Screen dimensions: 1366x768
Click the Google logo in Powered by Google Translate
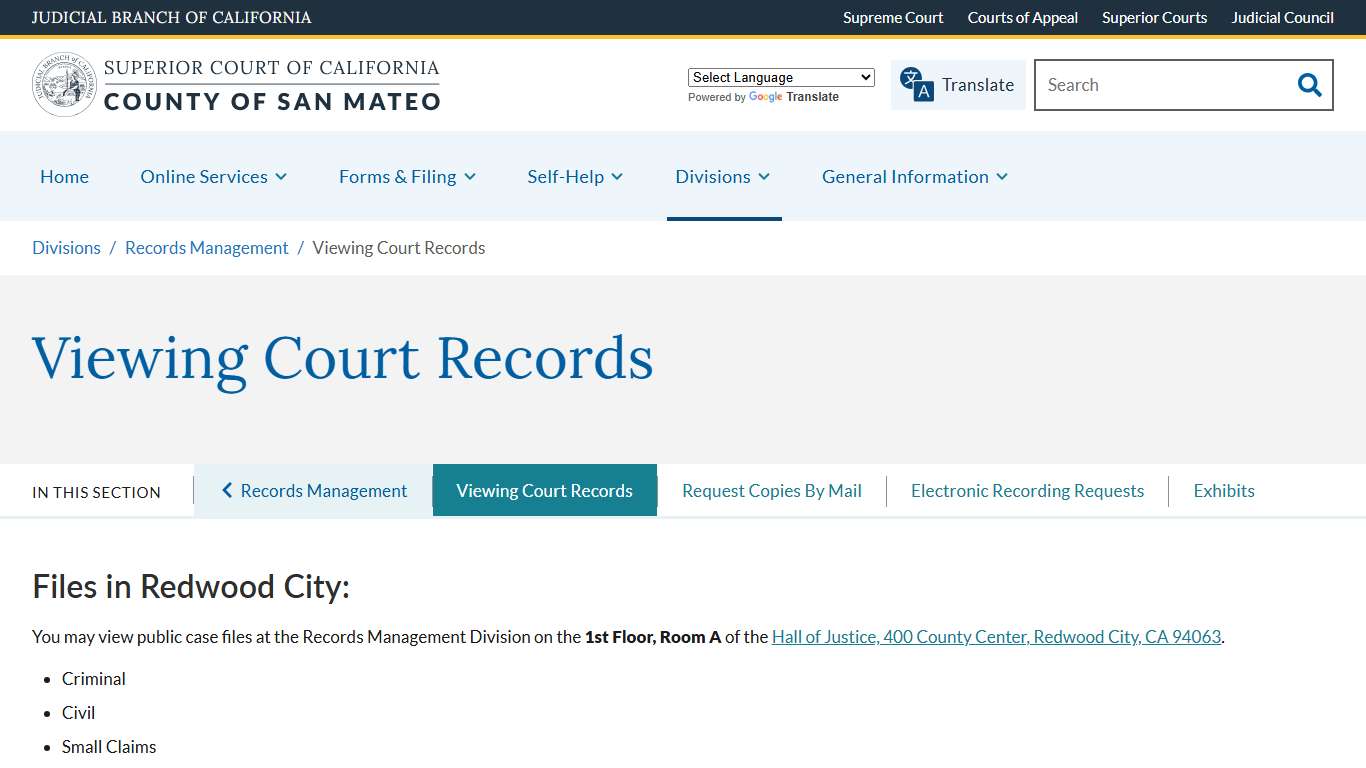click(765, 97)
